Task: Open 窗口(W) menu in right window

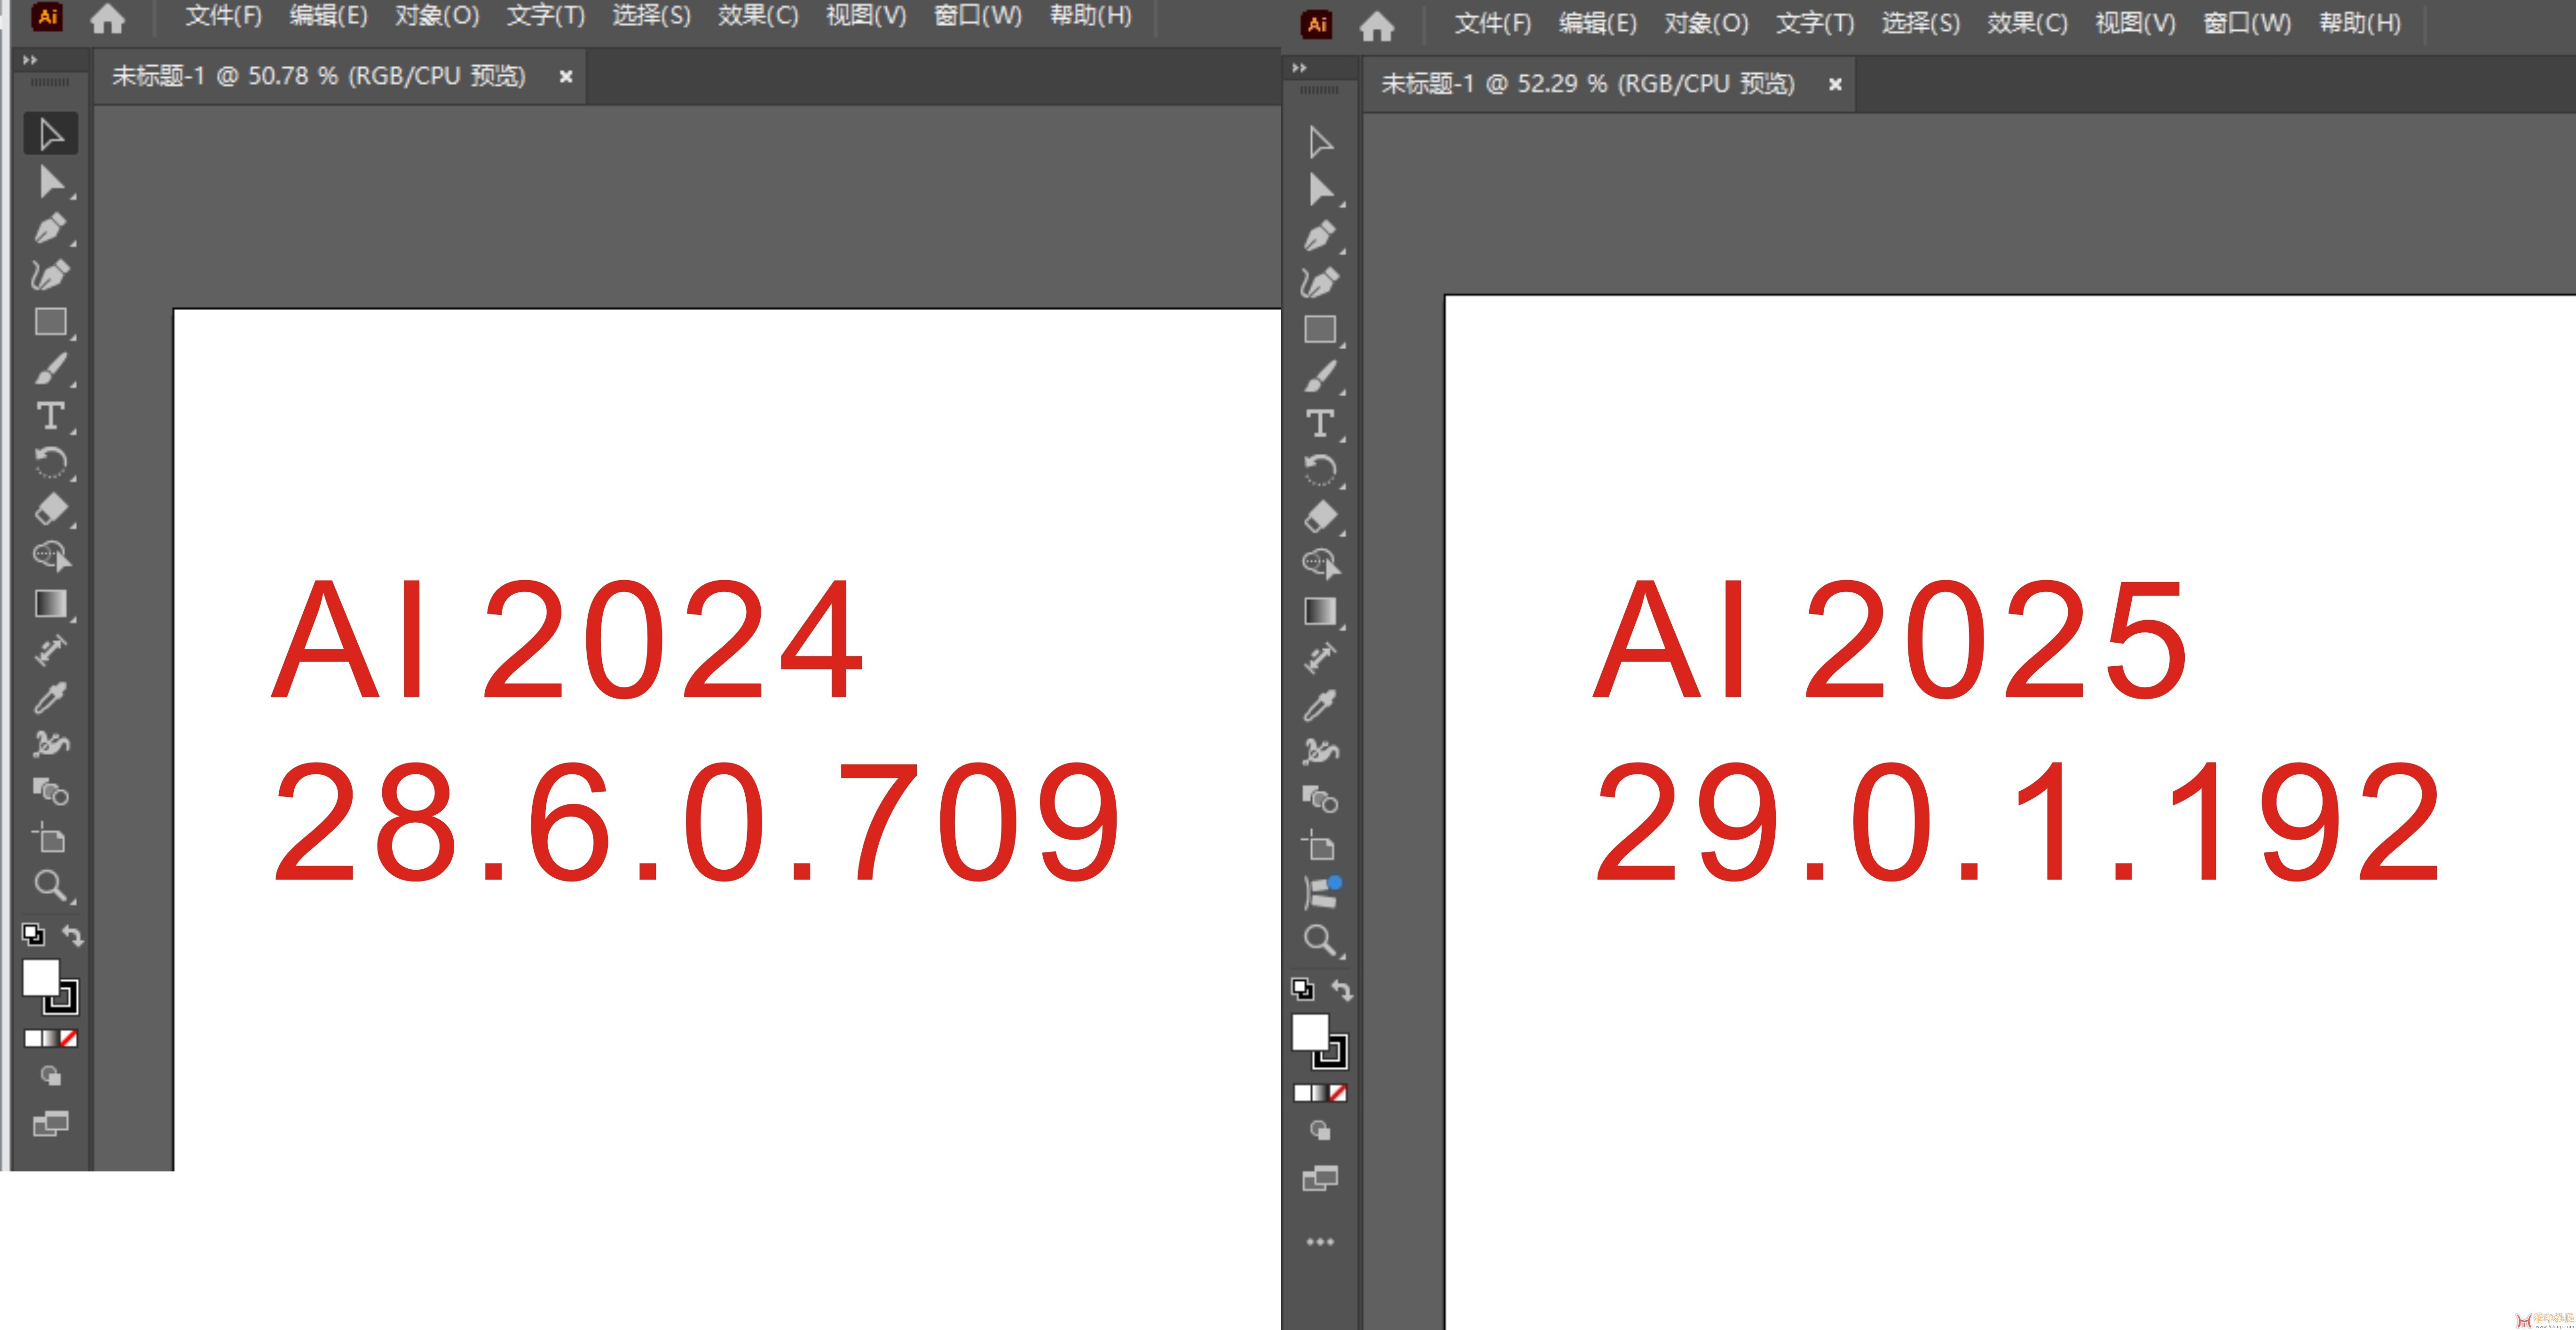Action: [x=2247, y=23]
